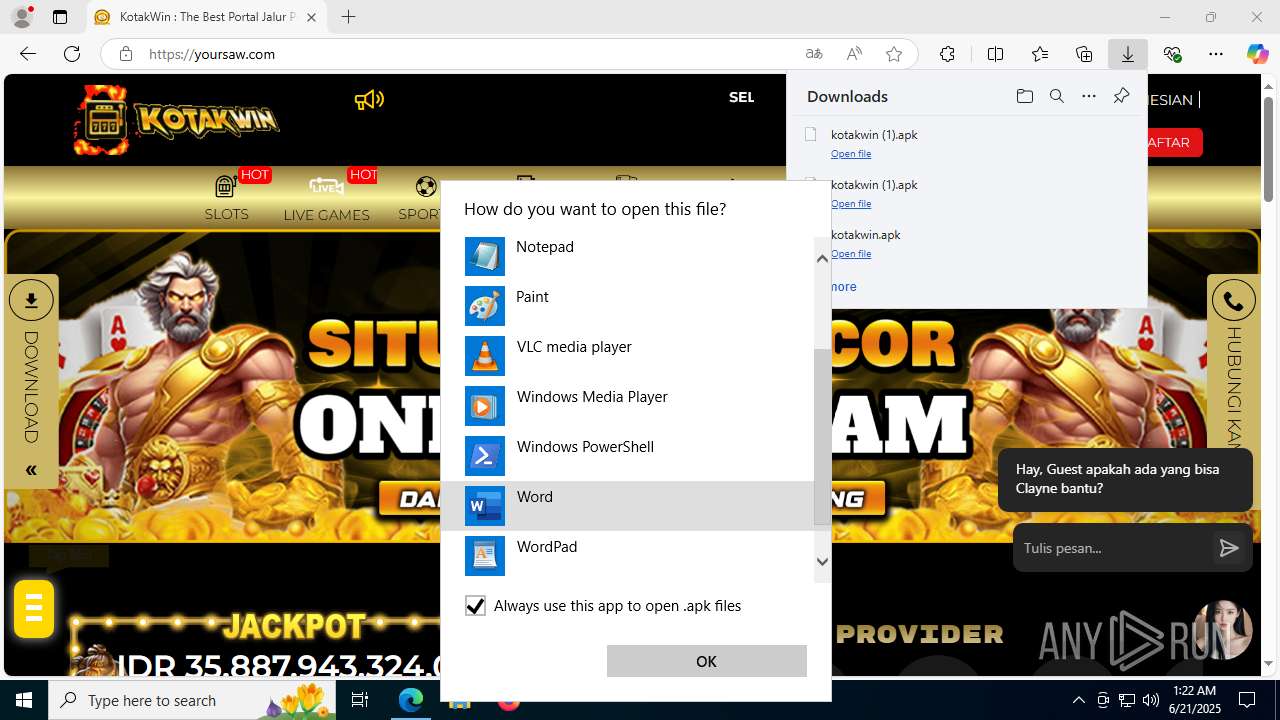Open notification center icon
Screen dimensions: 1280x720
(1247, 700)
